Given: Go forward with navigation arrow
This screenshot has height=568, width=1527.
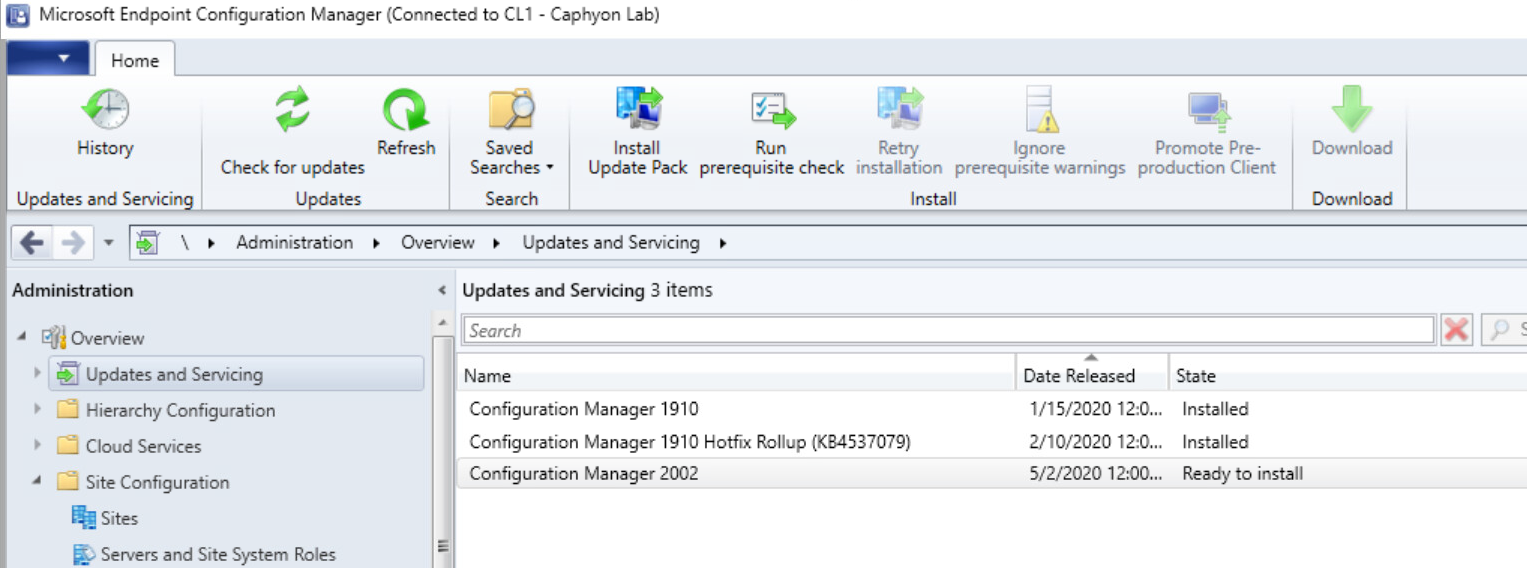Looking at the screenshot, I should point(73,243).
